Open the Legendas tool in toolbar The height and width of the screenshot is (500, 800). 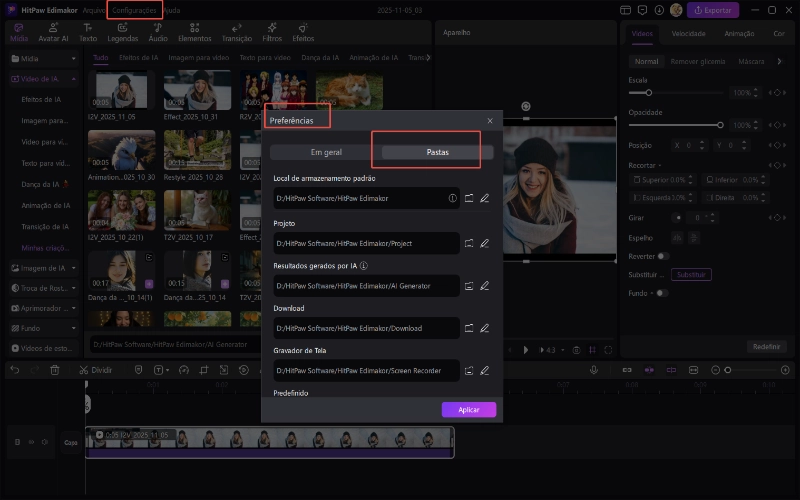(x=123, y=32)
